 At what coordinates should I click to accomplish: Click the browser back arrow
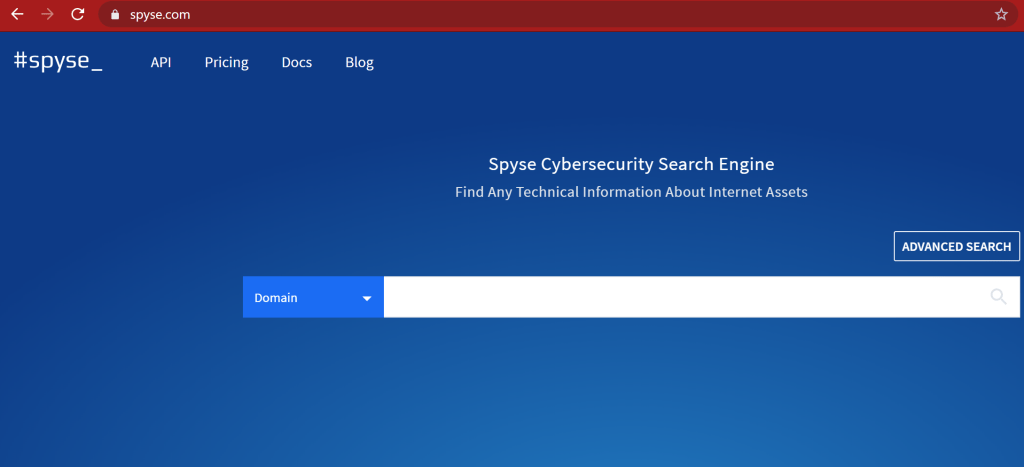point(17,15)
